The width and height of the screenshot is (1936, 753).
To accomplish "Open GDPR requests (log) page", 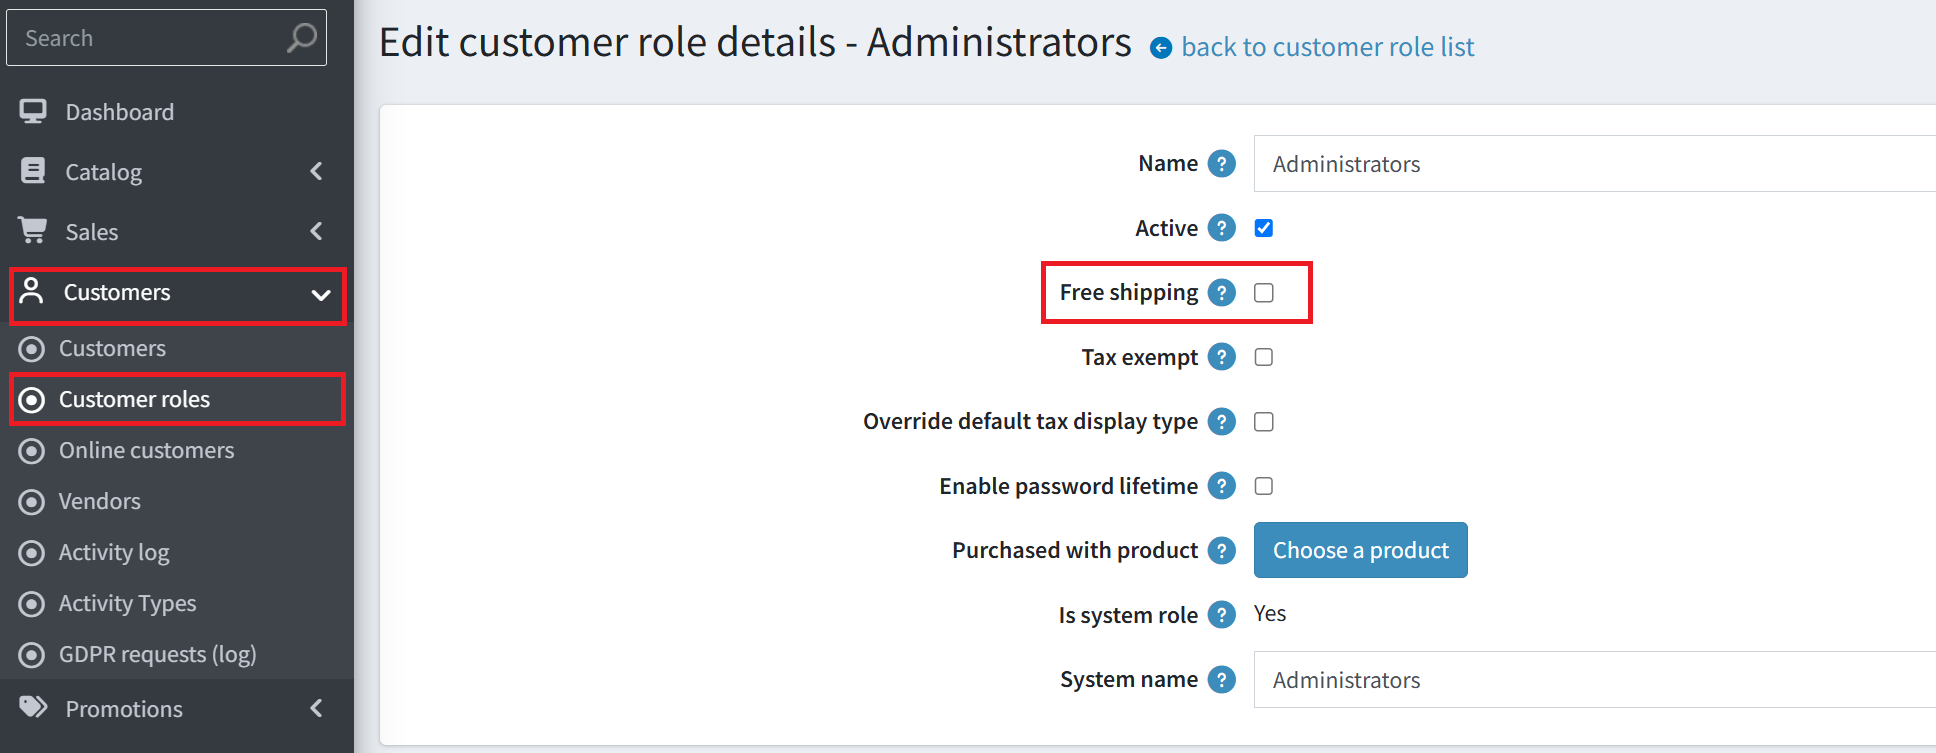I will pos(177,654).
